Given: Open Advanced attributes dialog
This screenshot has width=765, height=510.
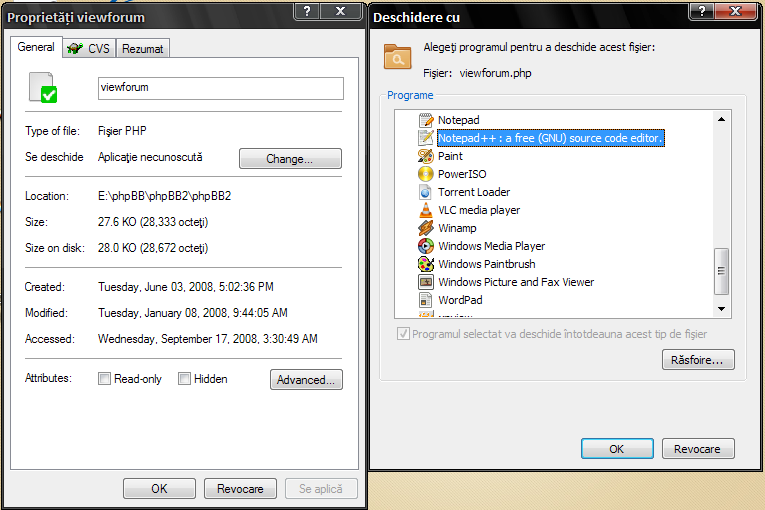Looking at the screenshot, I should (x=306, y=380).
